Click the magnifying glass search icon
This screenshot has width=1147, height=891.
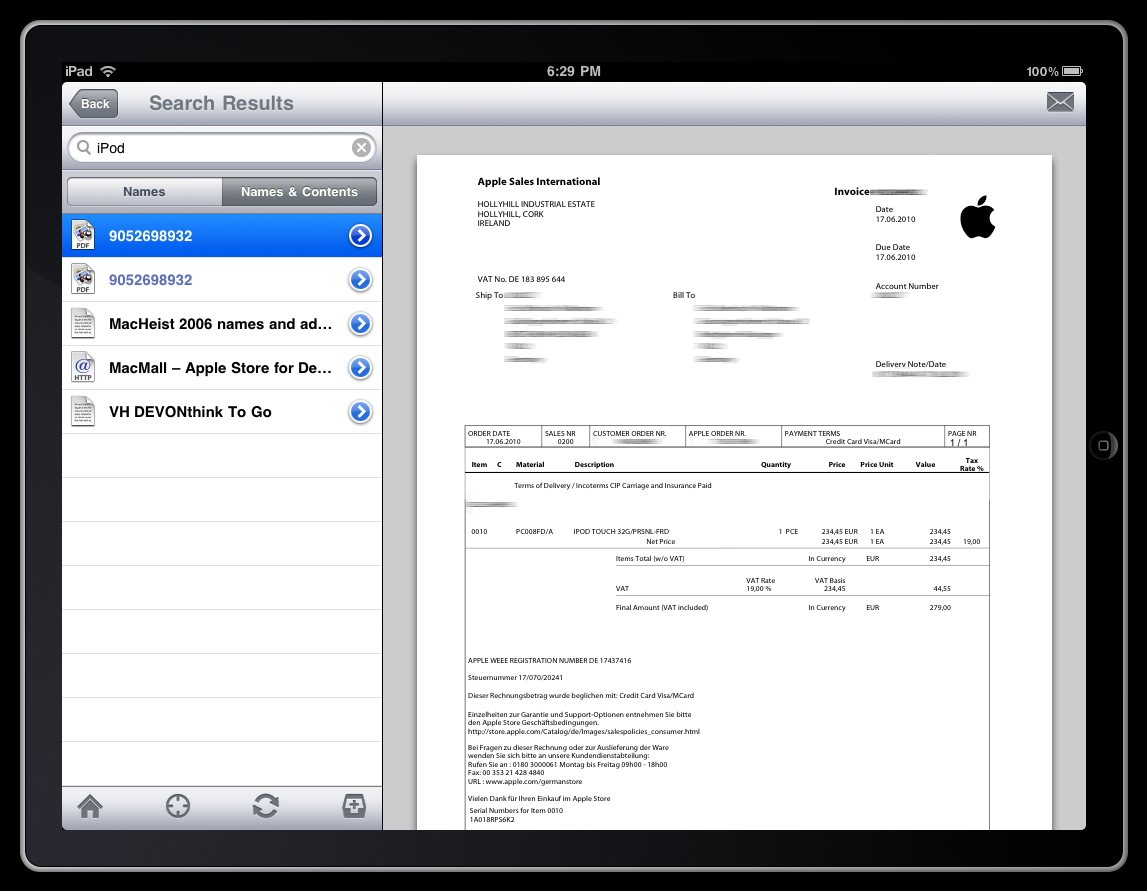point(84,148)
